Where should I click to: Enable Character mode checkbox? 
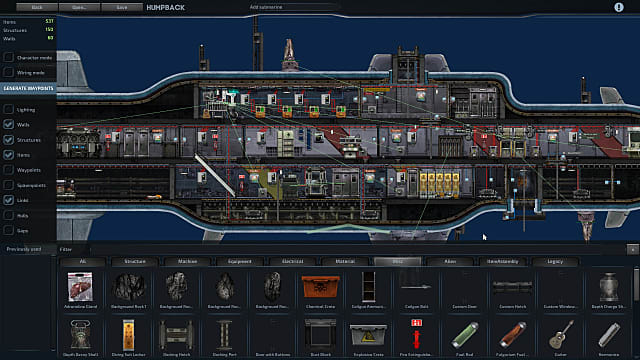point(8,58)
